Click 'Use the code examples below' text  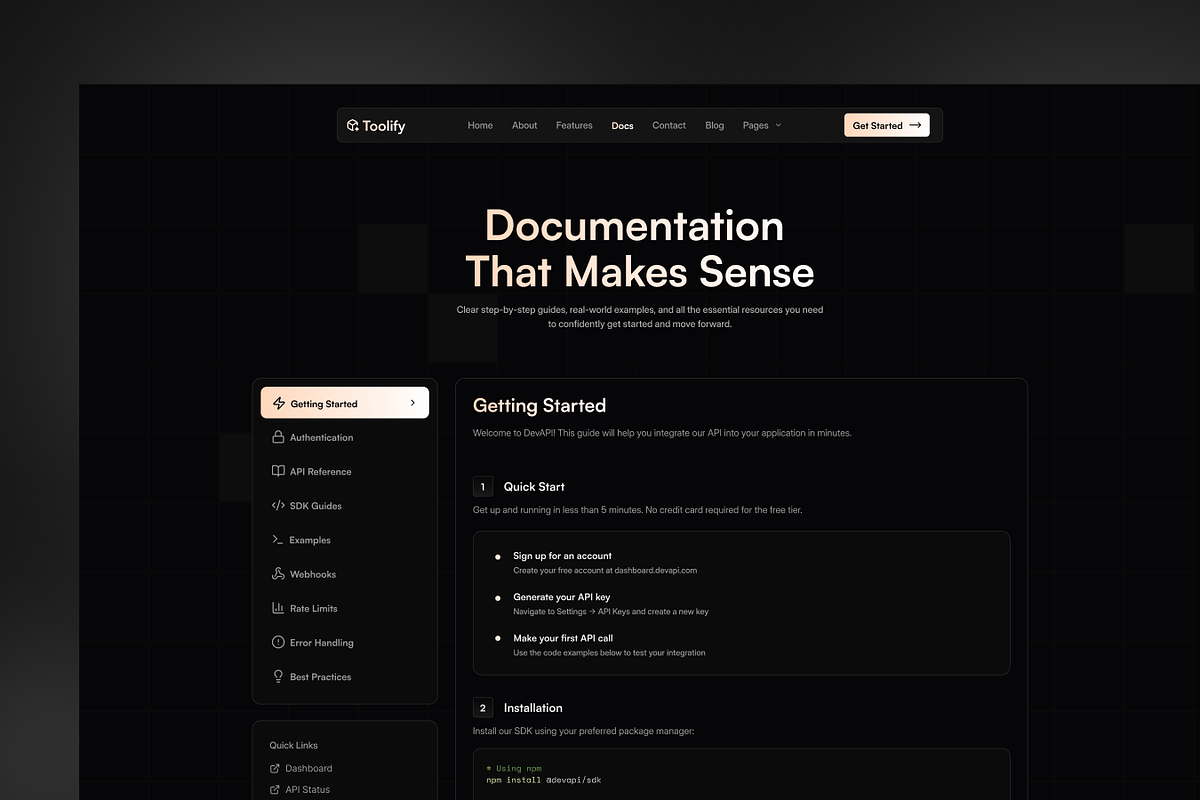coord(609,652)
